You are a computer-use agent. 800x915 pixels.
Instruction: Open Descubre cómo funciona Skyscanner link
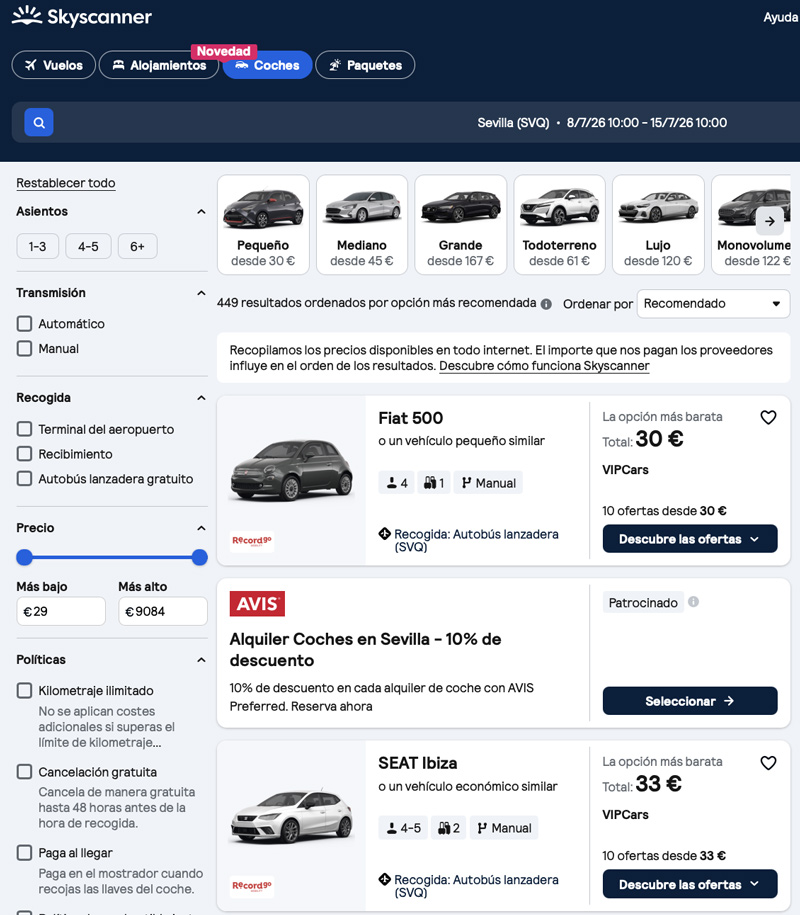(x=544, y=366)
